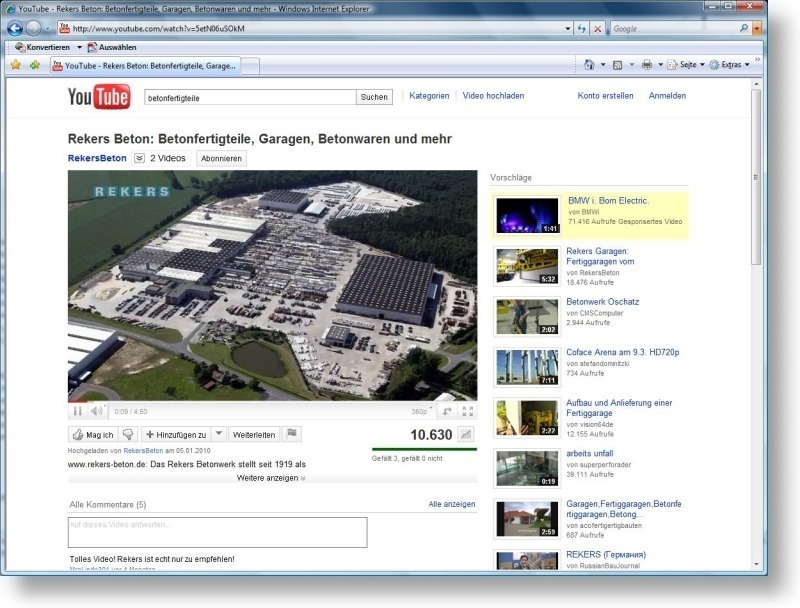Pause the Rekers video
Screen dimensions: 800x608
pos(78,411)
